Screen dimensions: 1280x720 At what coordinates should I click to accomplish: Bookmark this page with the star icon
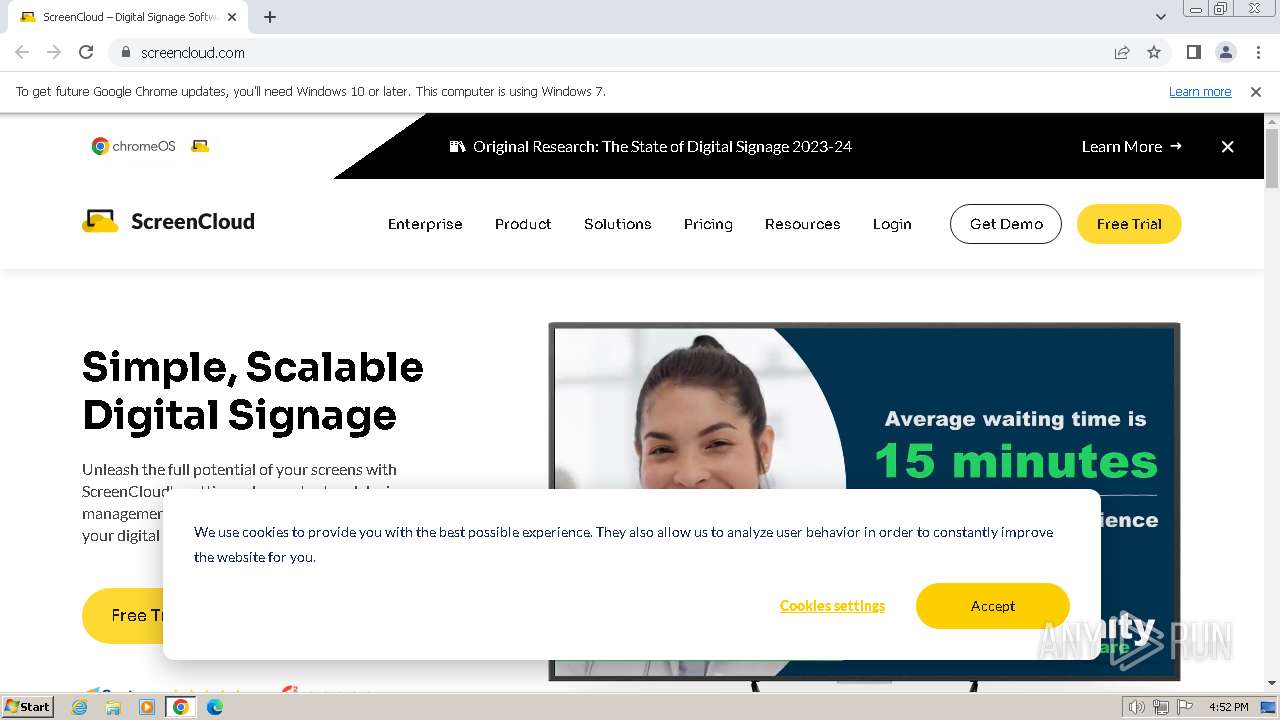pyautogui.click(x=1154, y=52)
